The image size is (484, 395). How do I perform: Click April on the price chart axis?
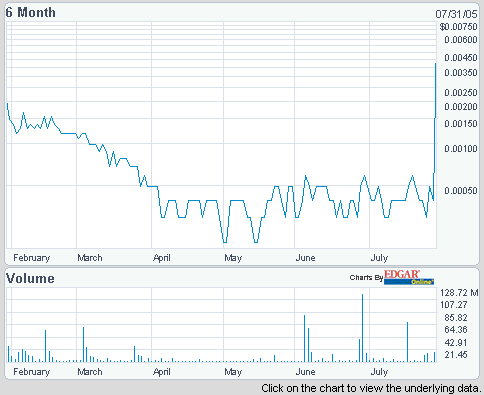162,258
